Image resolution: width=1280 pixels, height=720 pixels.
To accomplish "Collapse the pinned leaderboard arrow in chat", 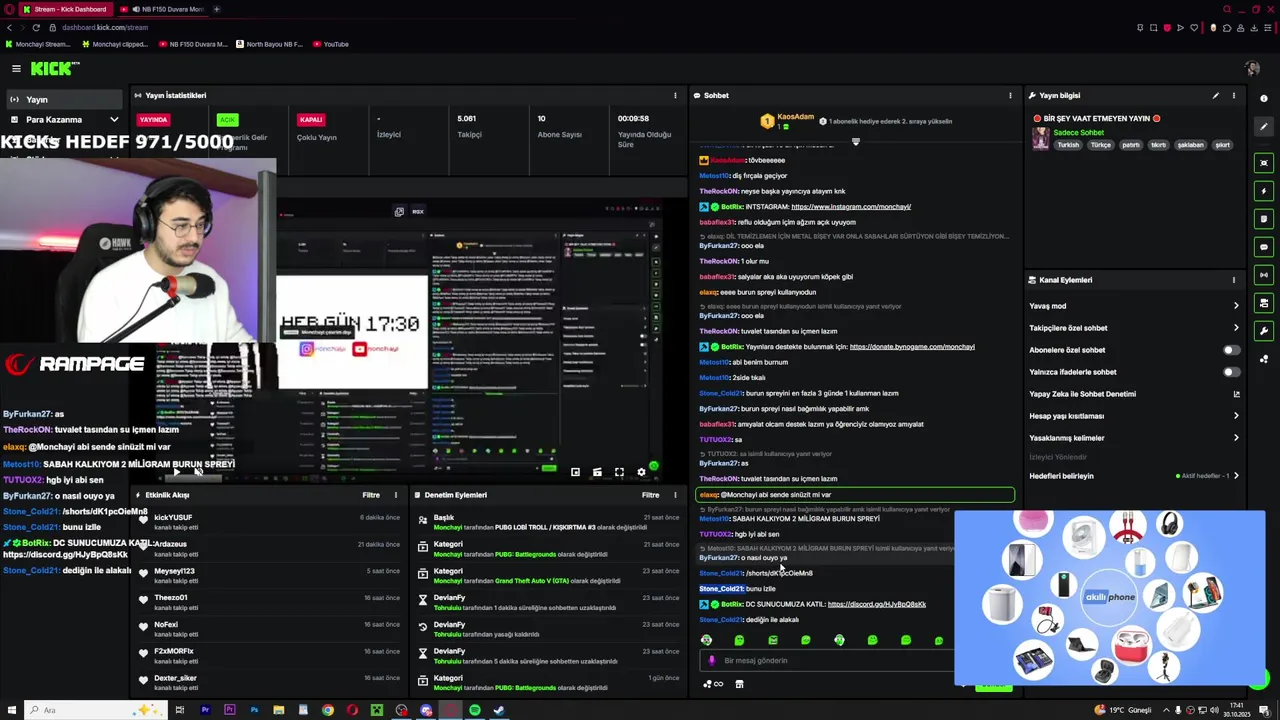I will (855, 141).
